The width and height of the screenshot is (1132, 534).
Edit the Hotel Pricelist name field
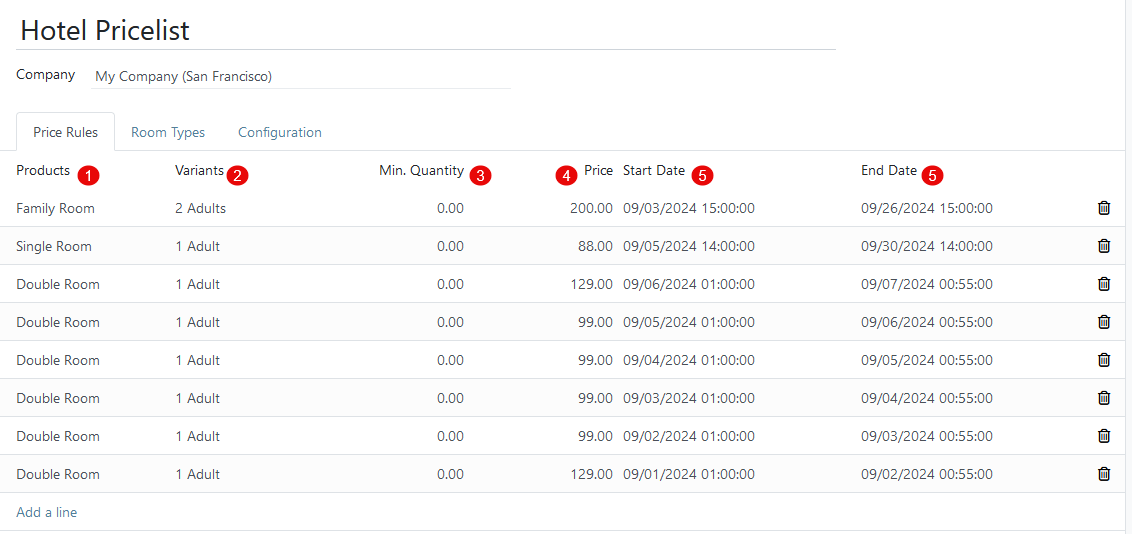click(x=425, y=31)
